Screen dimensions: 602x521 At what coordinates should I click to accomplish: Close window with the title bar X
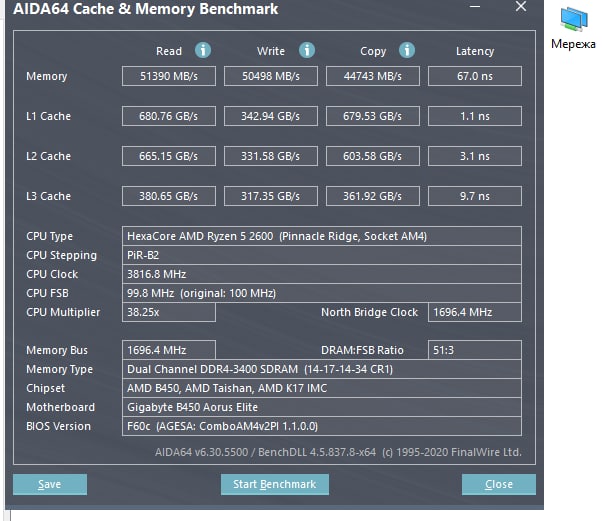(521, 6)
